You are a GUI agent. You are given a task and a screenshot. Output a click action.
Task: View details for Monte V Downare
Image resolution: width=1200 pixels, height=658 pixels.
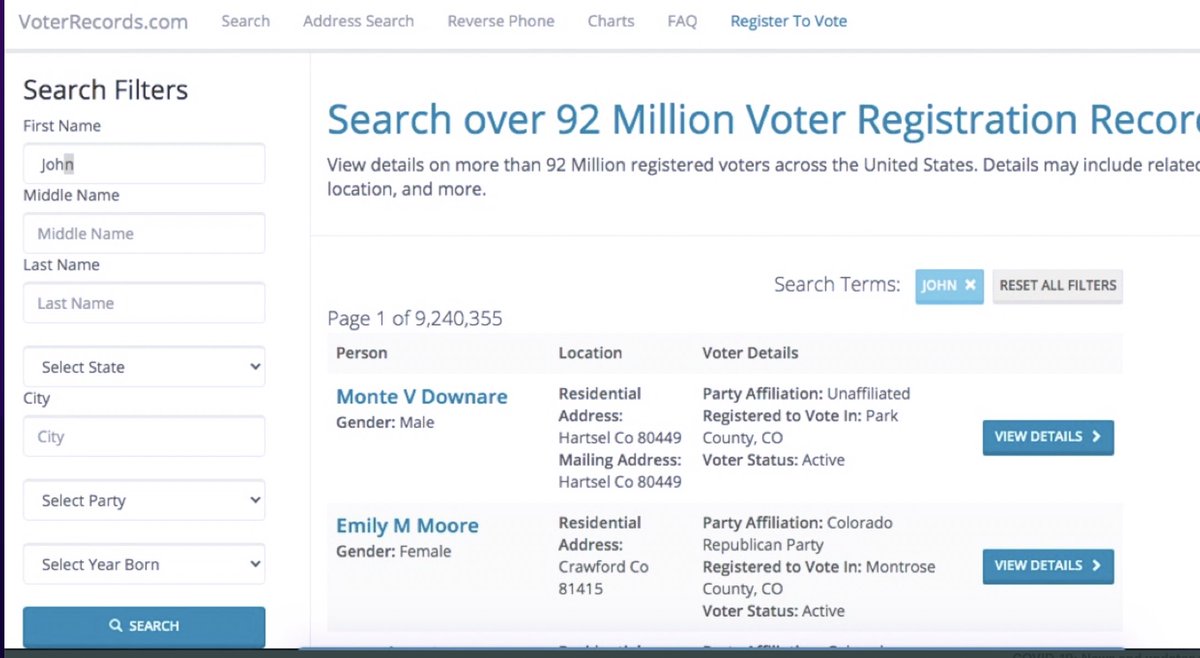click(1048, 437)
